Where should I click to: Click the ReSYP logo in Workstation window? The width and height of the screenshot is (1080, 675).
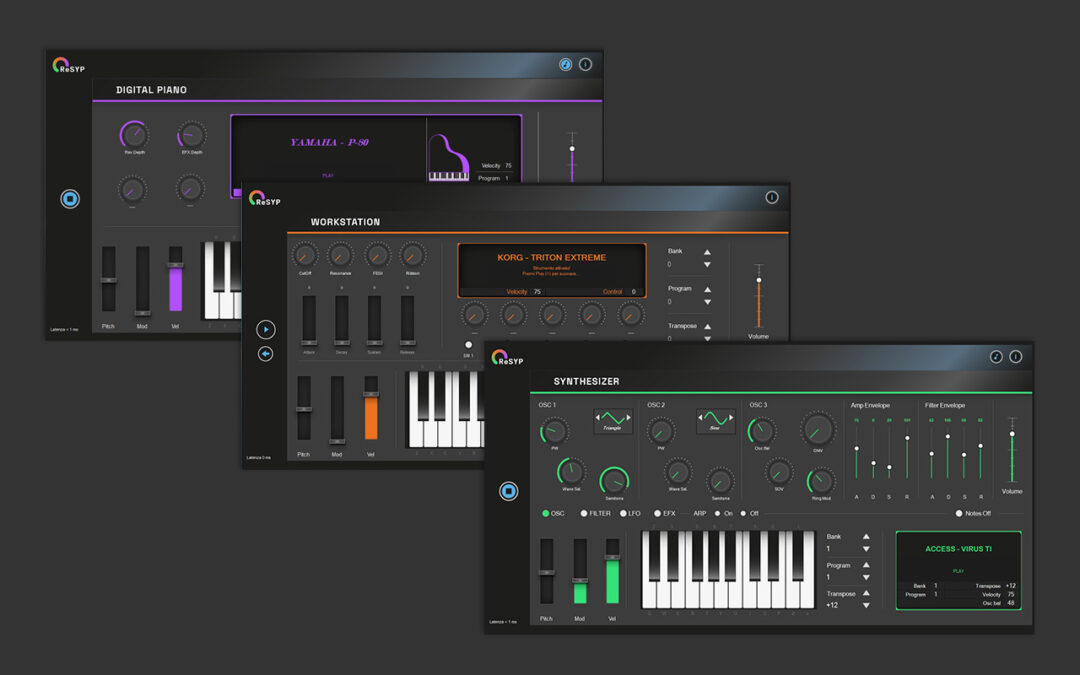(x=265, y=198)
